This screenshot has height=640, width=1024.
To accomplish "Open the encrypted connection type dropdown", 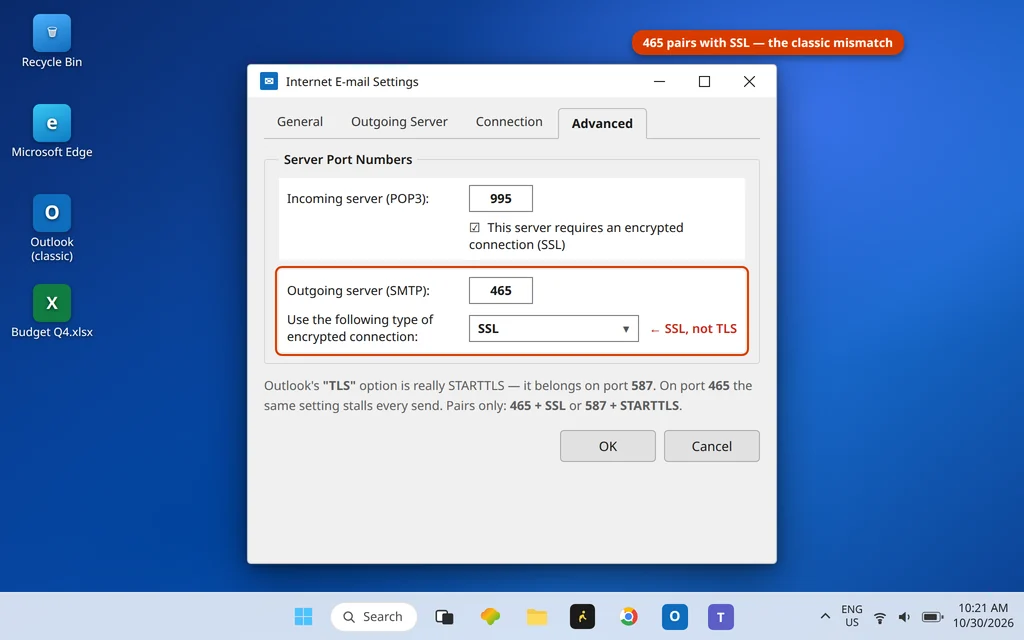I will point(554,328).
